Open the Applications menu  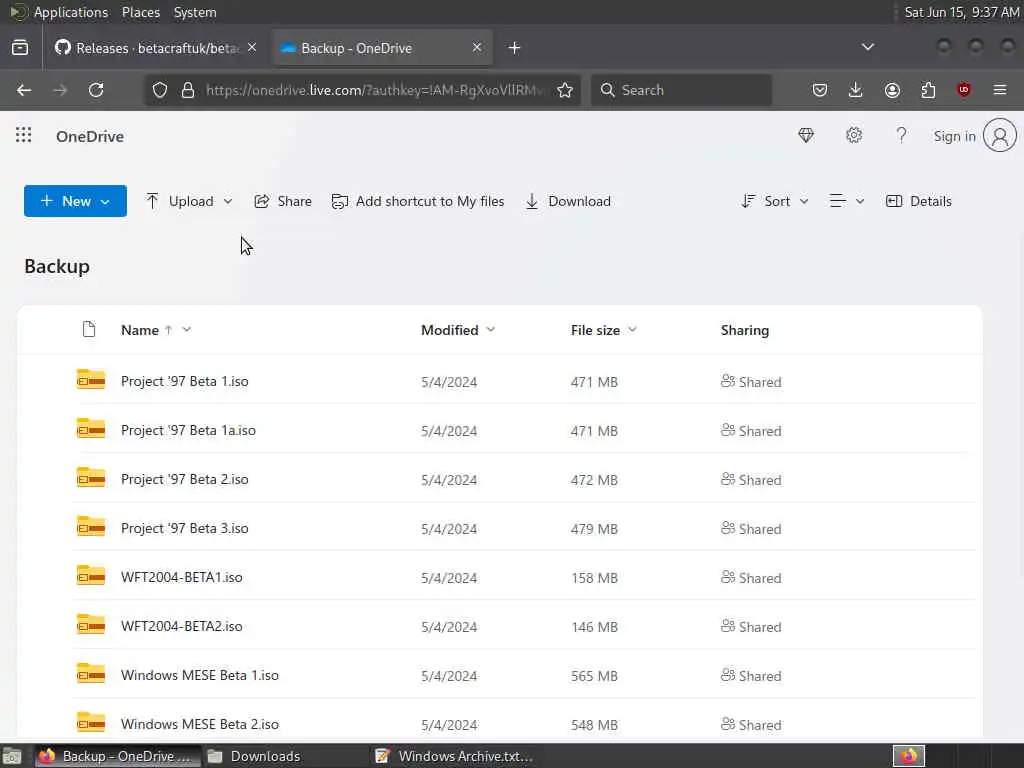coord(71,12)
